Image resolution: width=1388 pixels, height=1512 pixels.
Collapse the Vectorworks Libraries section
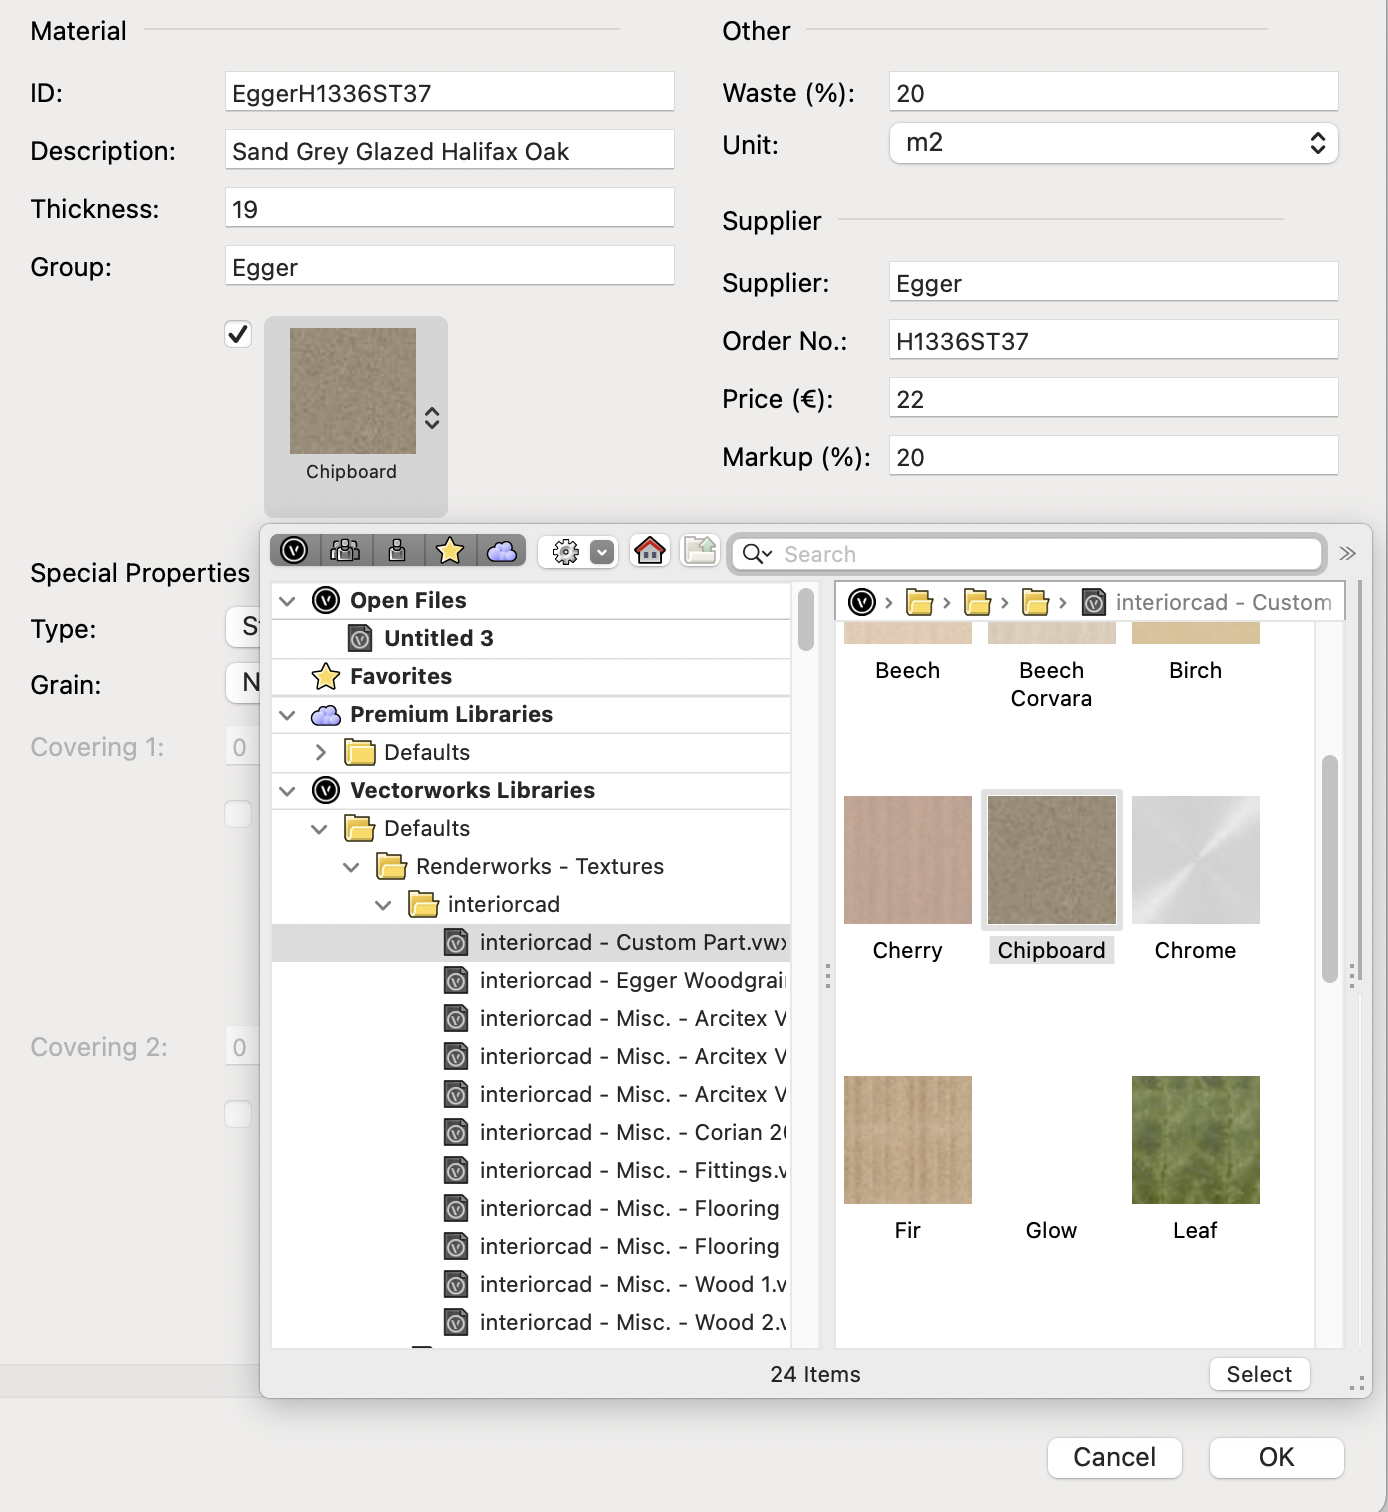point(288,791)
